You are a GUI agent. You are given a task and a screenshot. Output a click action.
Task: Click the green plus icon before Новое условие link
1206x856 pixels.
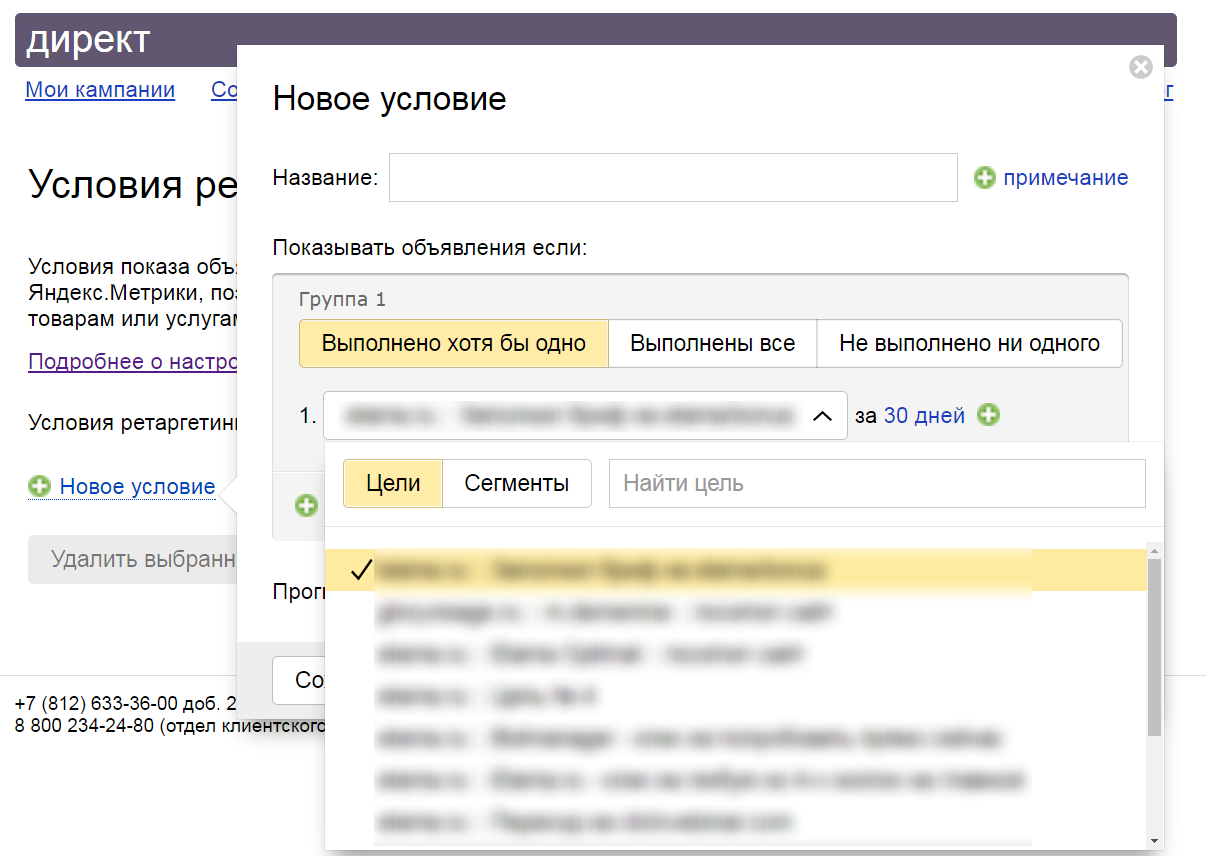40,487
